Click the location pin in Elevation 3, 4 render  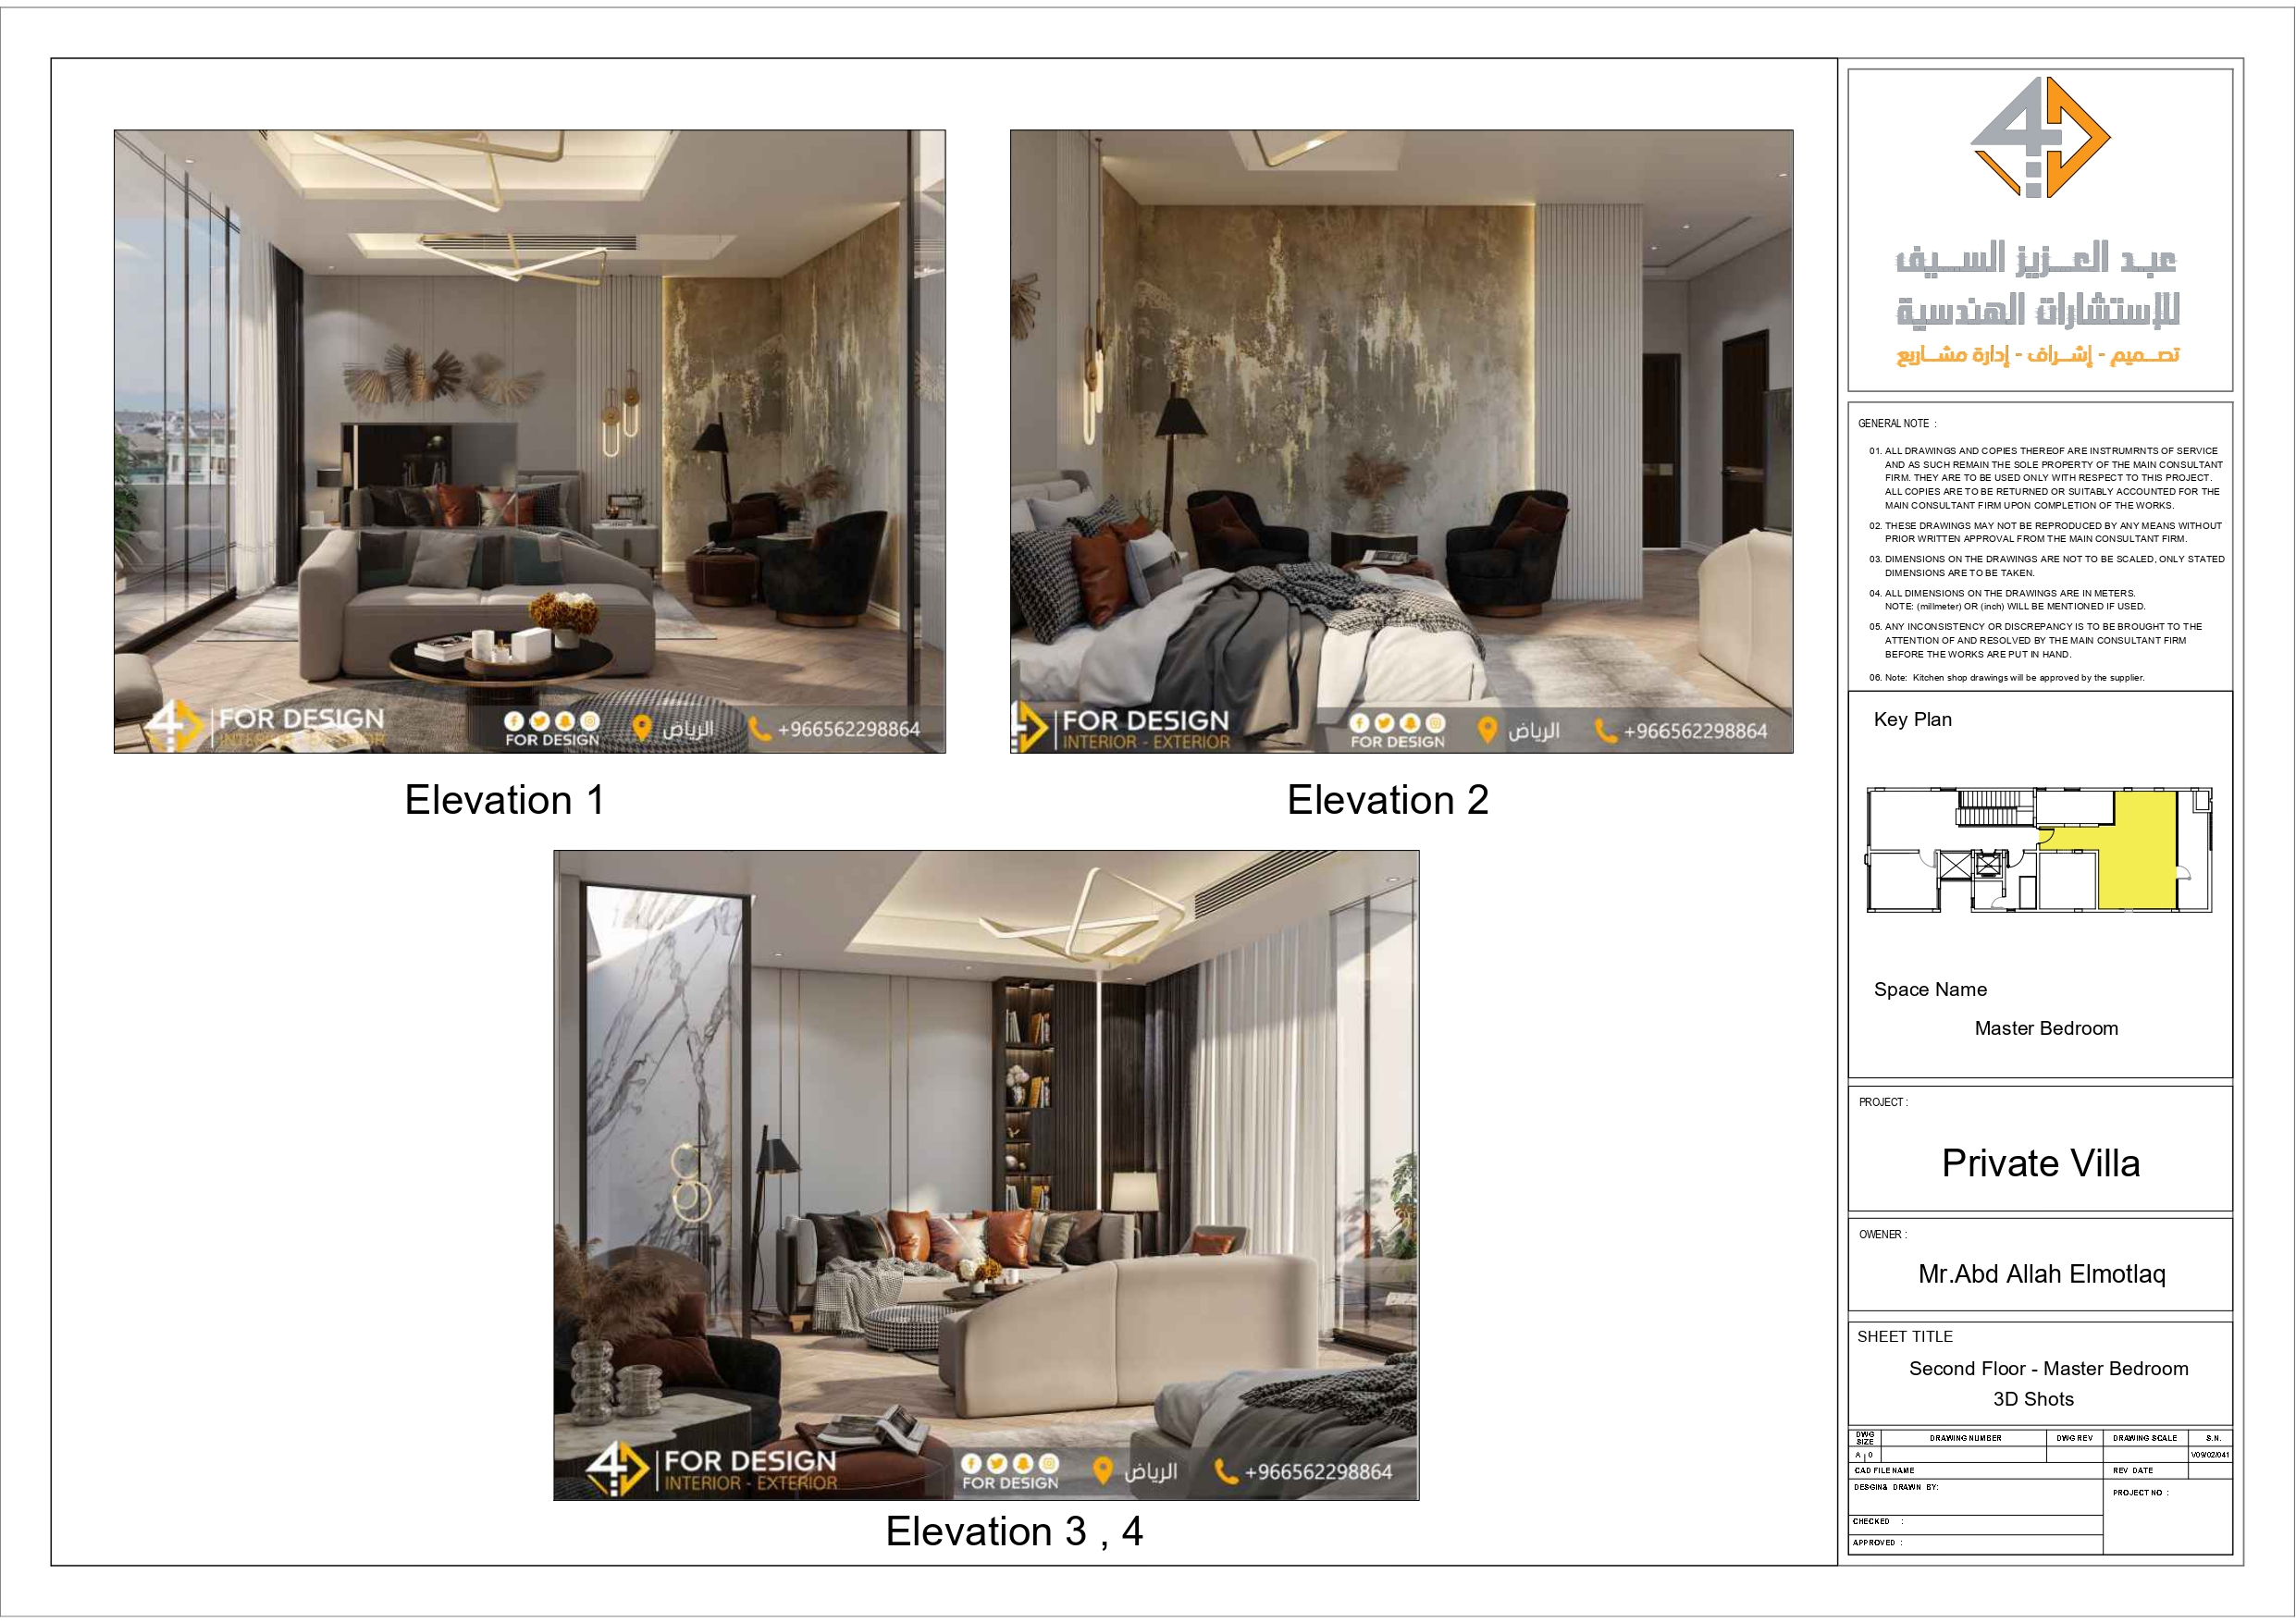[1102, 1470]
